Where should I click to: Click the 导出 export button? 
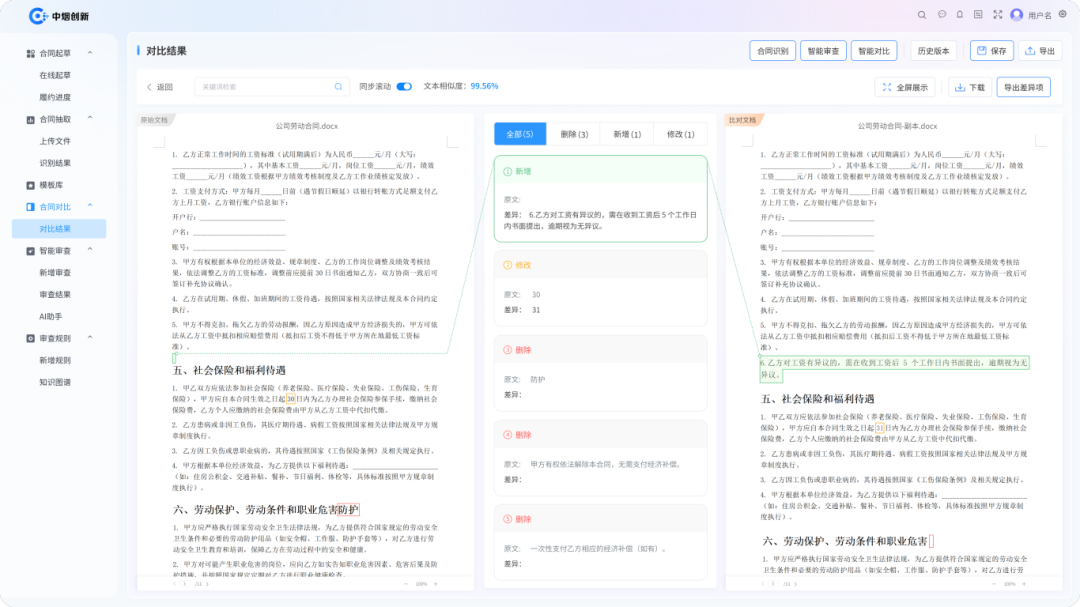point(1041,51)
